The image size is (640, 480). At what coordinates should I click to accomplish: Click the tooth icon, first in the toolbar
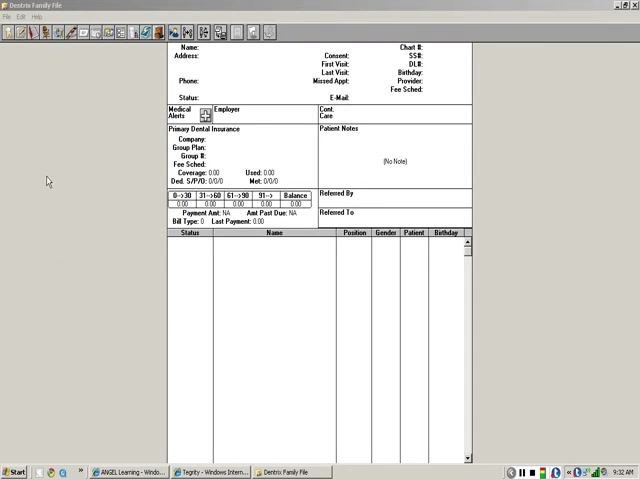(8, 32)
